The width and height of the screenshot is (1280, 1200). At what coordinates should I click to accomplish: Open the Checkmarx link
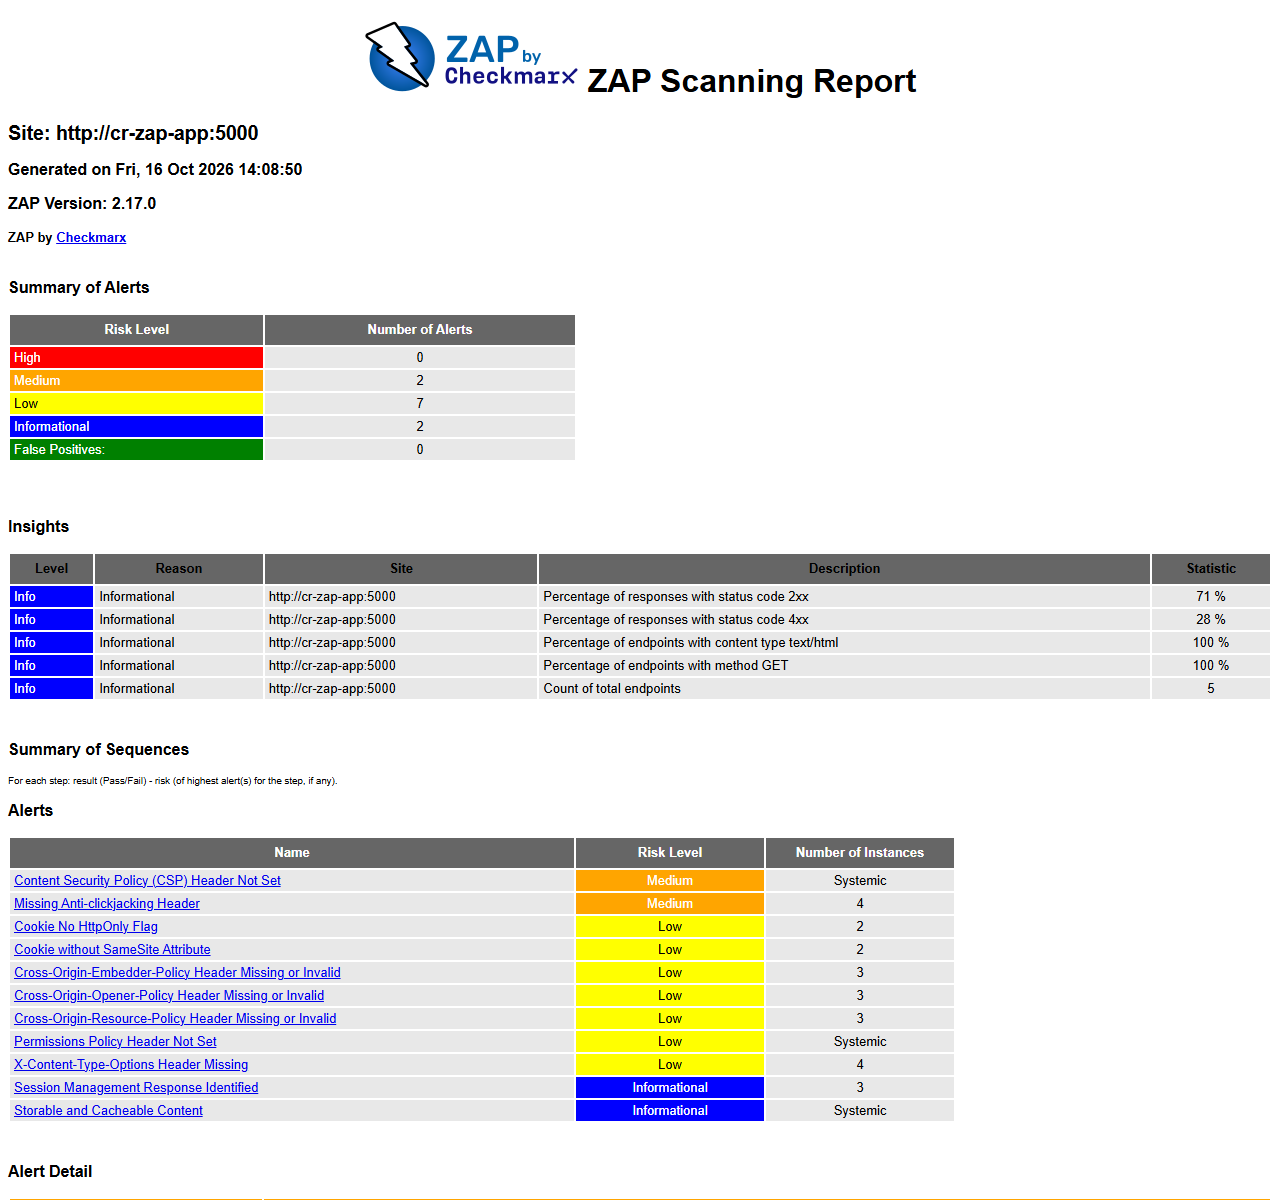[91, 237]
